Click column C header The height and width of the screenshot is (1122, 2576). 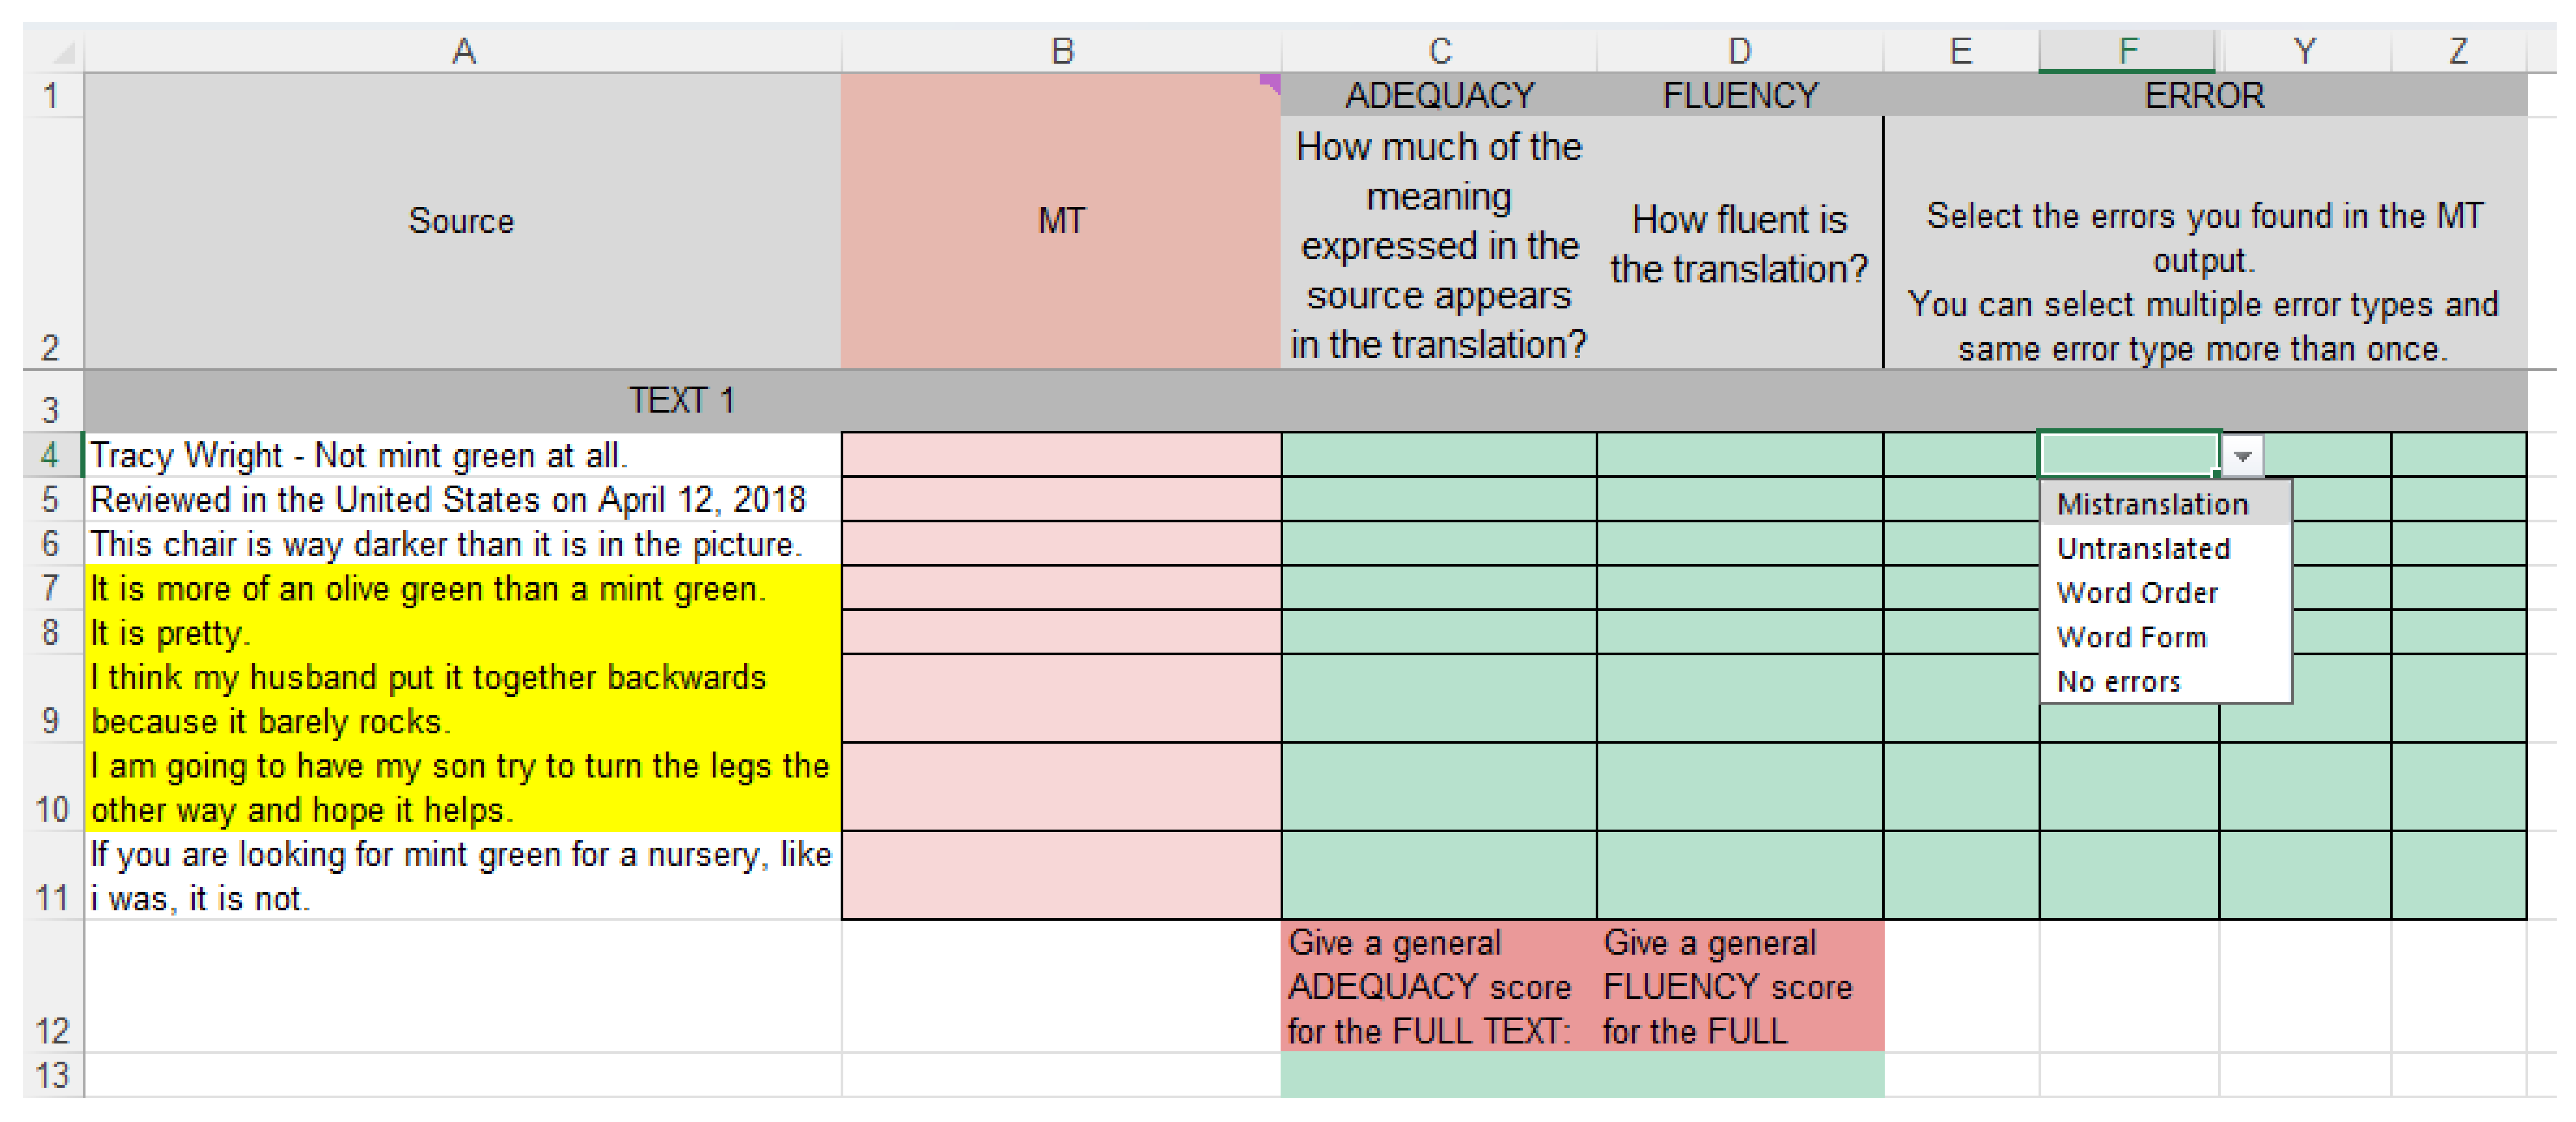[1439, 51]
